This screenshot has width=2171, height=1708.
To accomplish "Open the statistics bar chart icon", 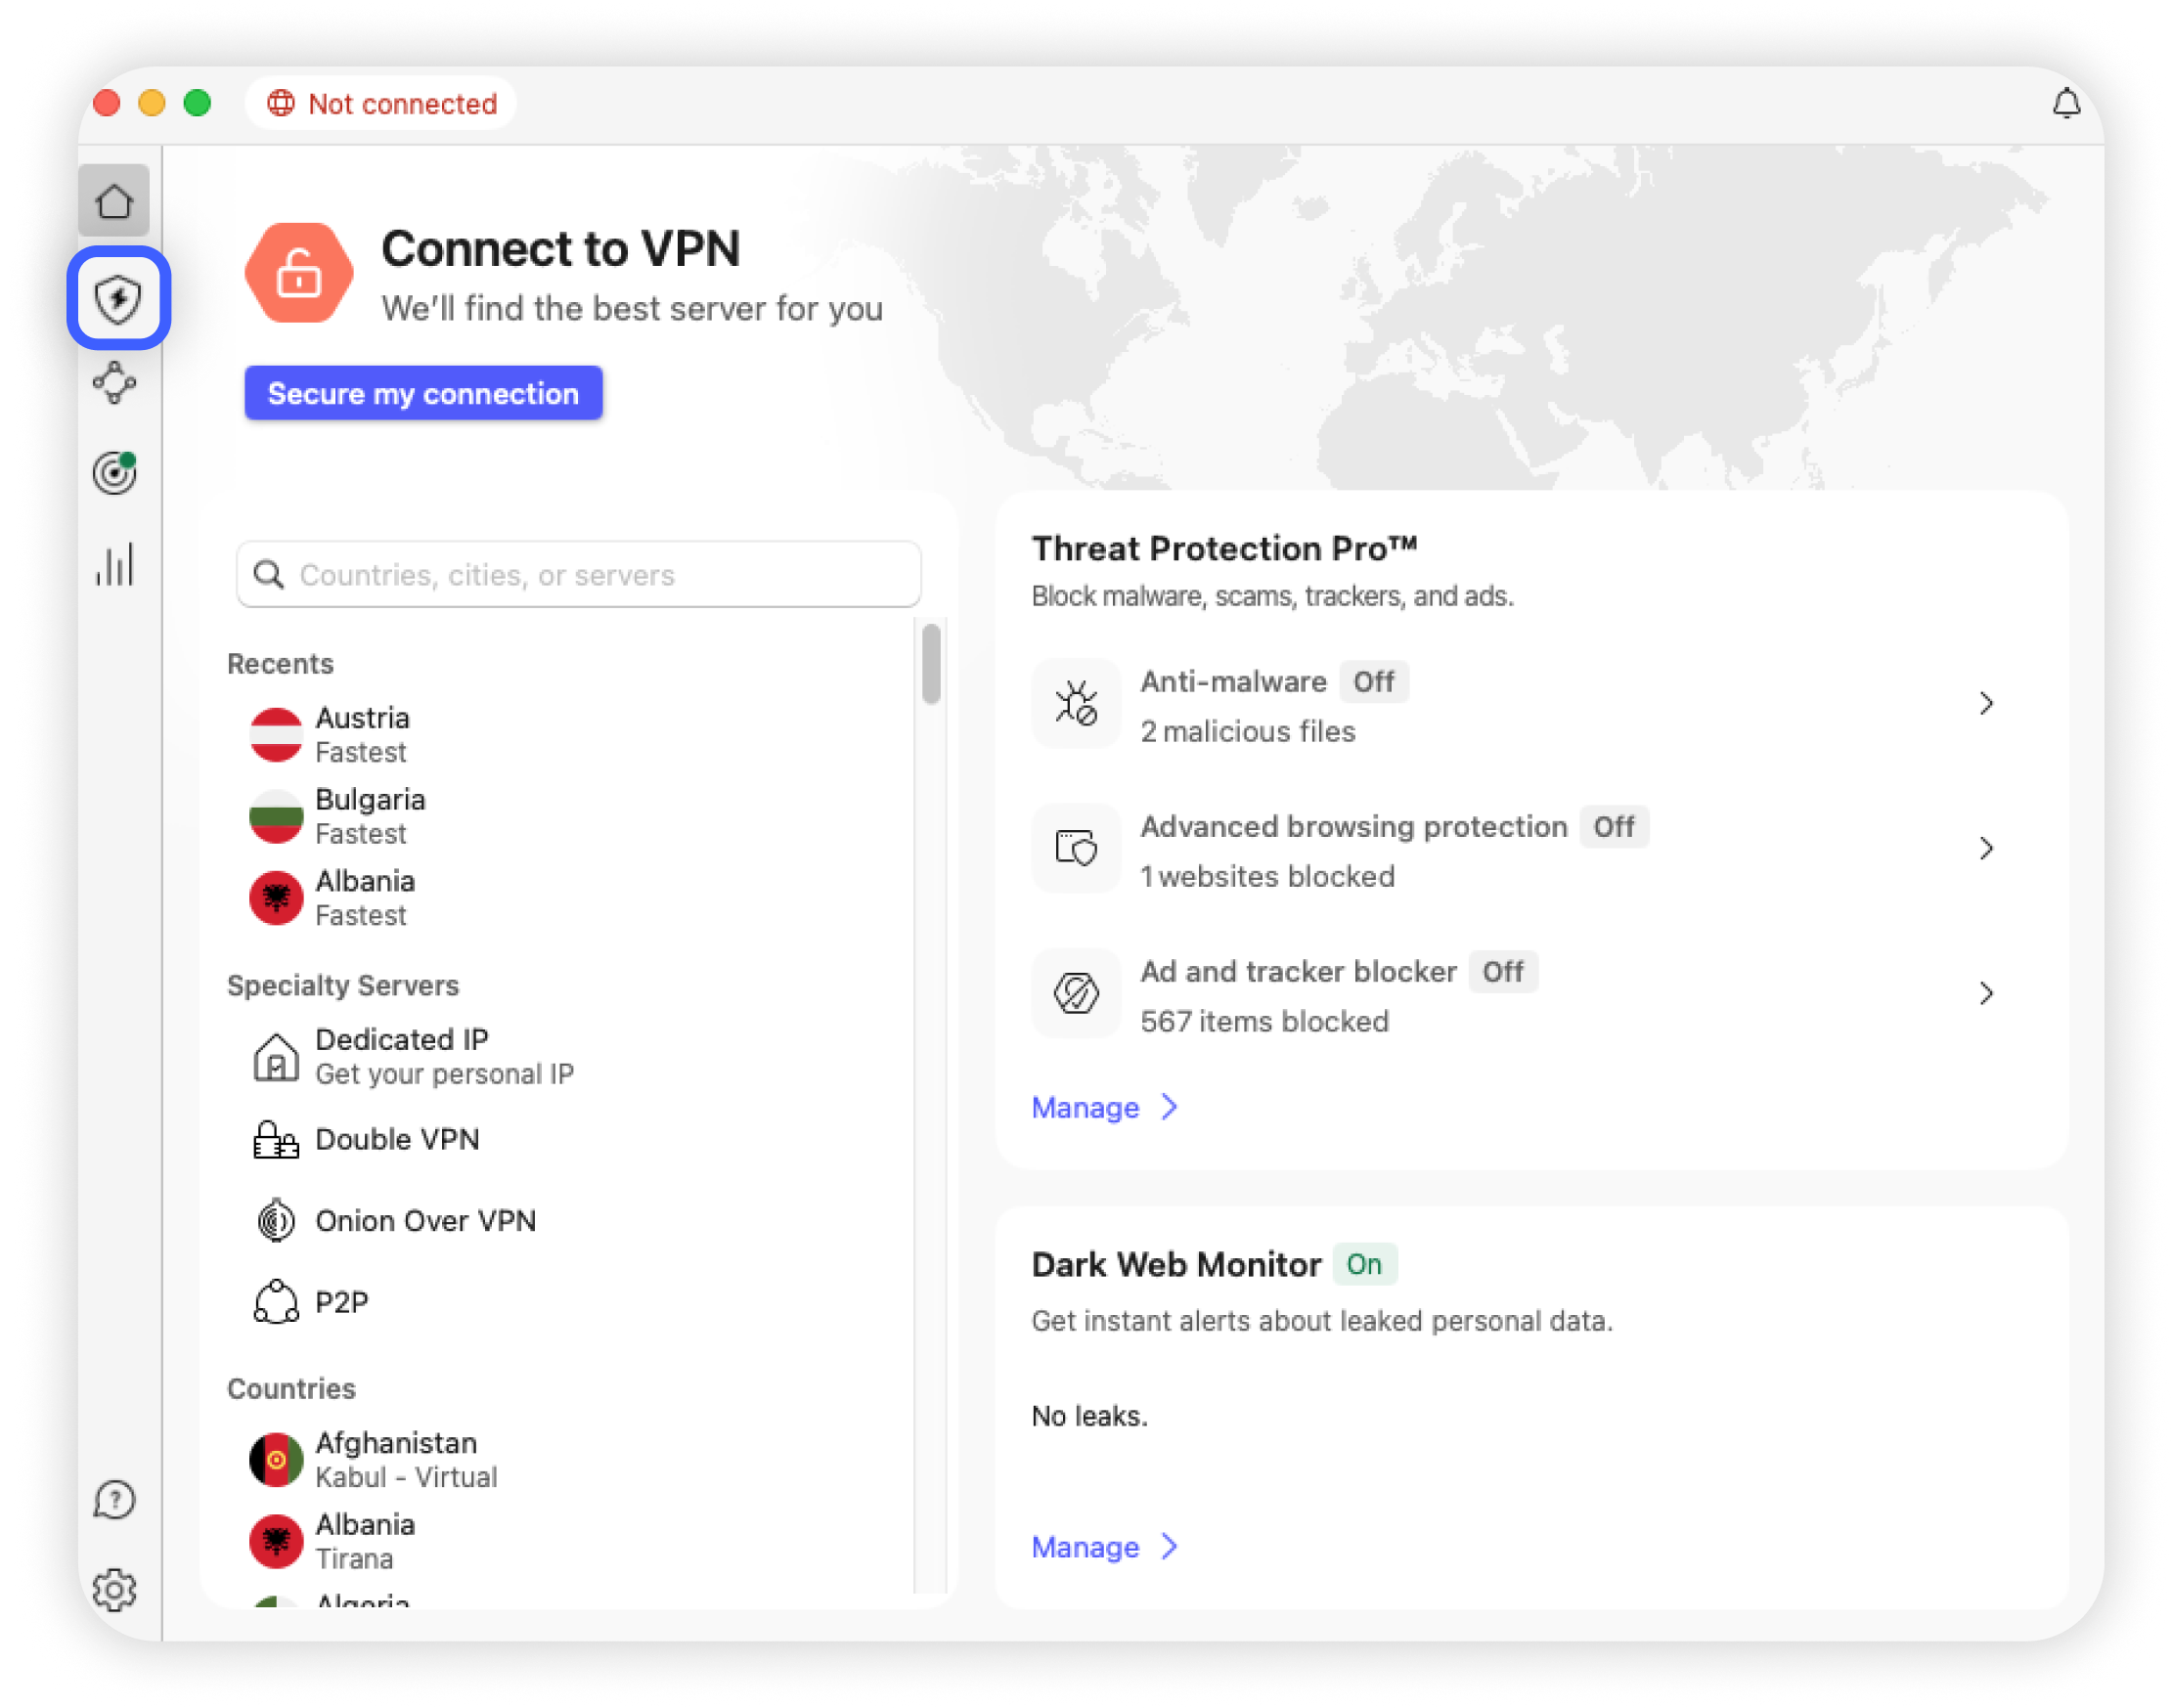I will [115, 565].
